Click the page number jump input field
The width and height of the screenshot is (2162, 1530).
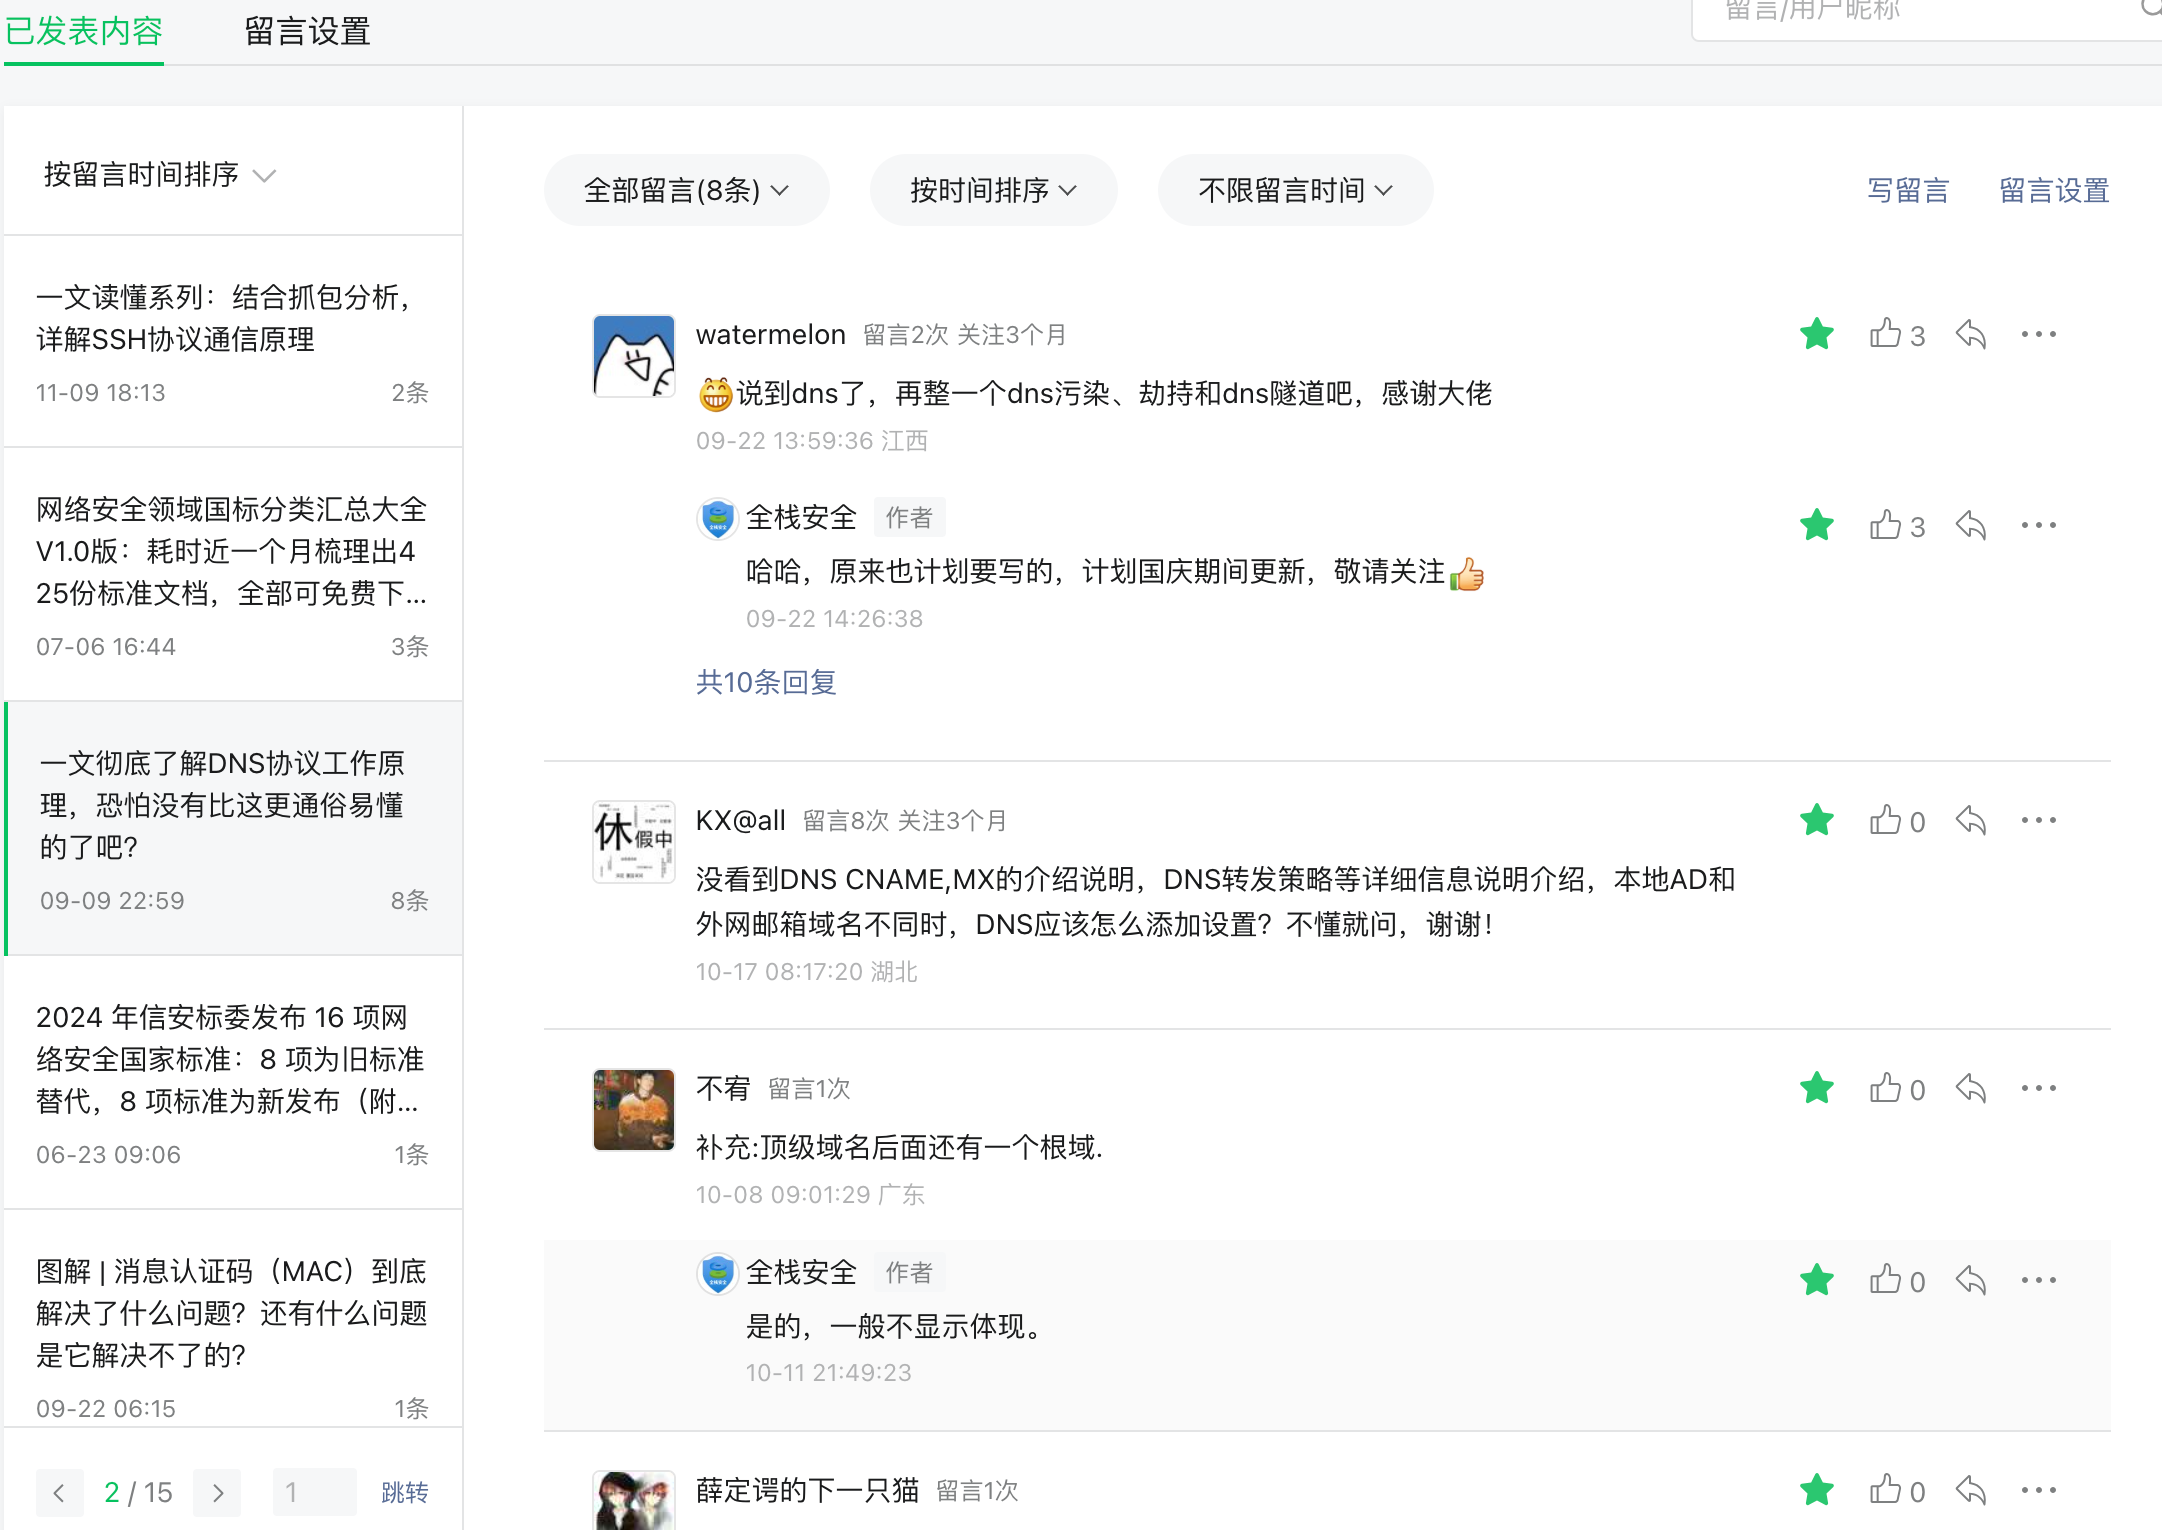coord(313,1493)
